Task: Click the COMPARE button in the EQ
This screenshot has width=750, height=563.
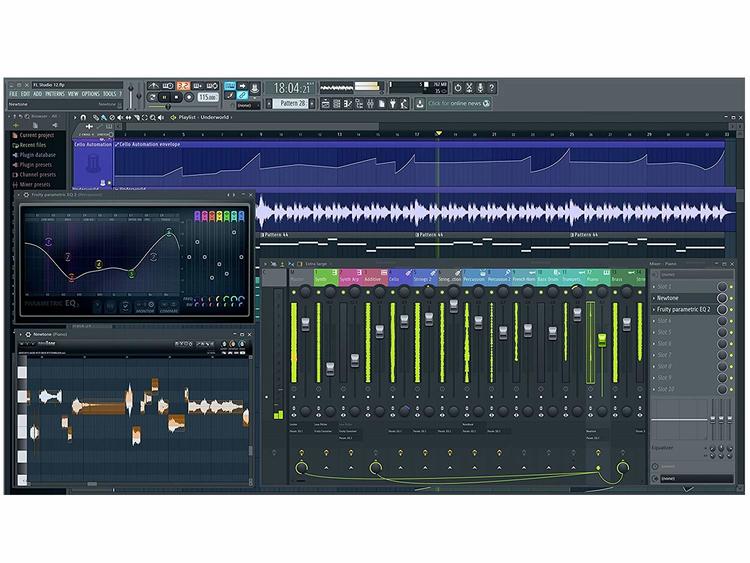Action: tap(168, 307)
